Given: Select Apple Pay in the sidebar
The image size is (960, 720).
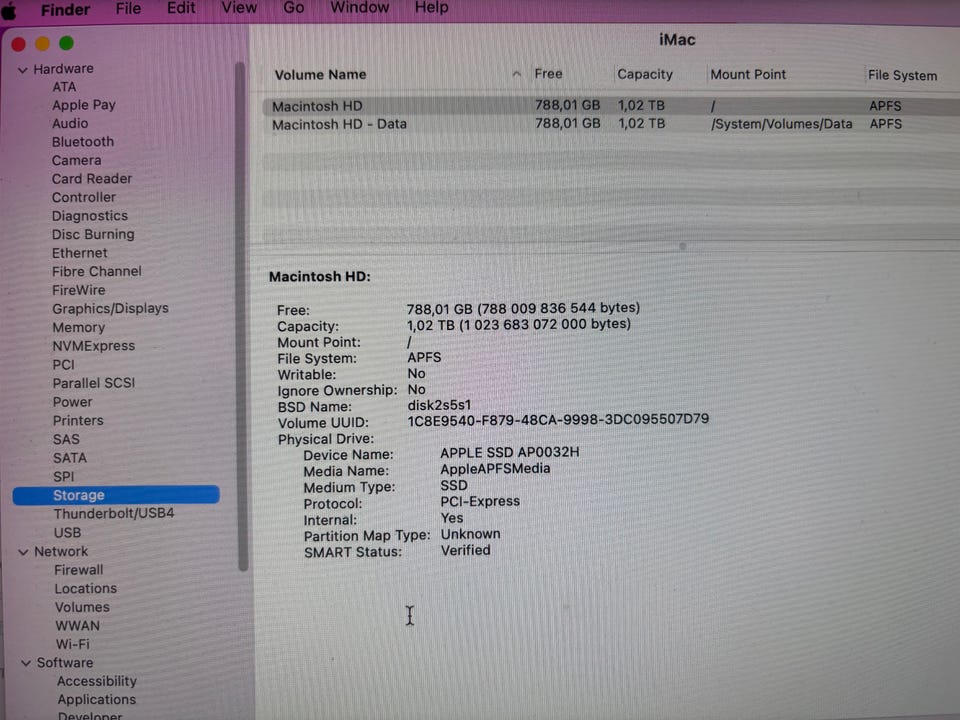Looking at the screenshot, I should 84,105.
